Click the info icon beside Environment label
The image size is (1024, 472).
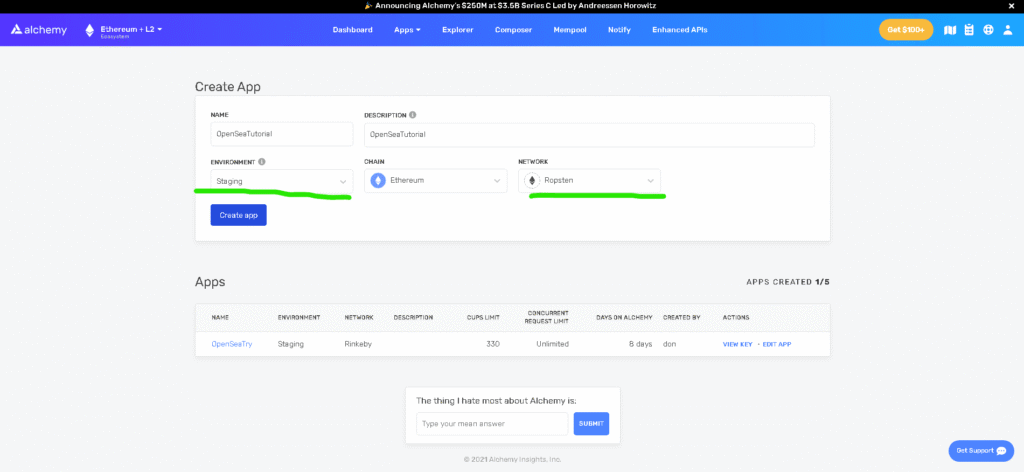262,161
